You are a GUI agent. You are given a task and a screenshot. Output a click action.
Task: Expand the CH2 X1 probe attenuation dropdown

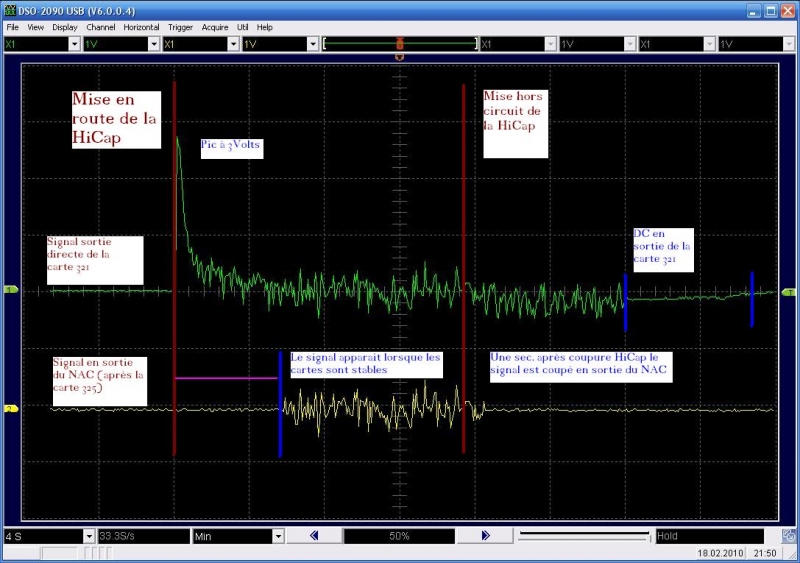pyautogui.click(x=234, y=44)
